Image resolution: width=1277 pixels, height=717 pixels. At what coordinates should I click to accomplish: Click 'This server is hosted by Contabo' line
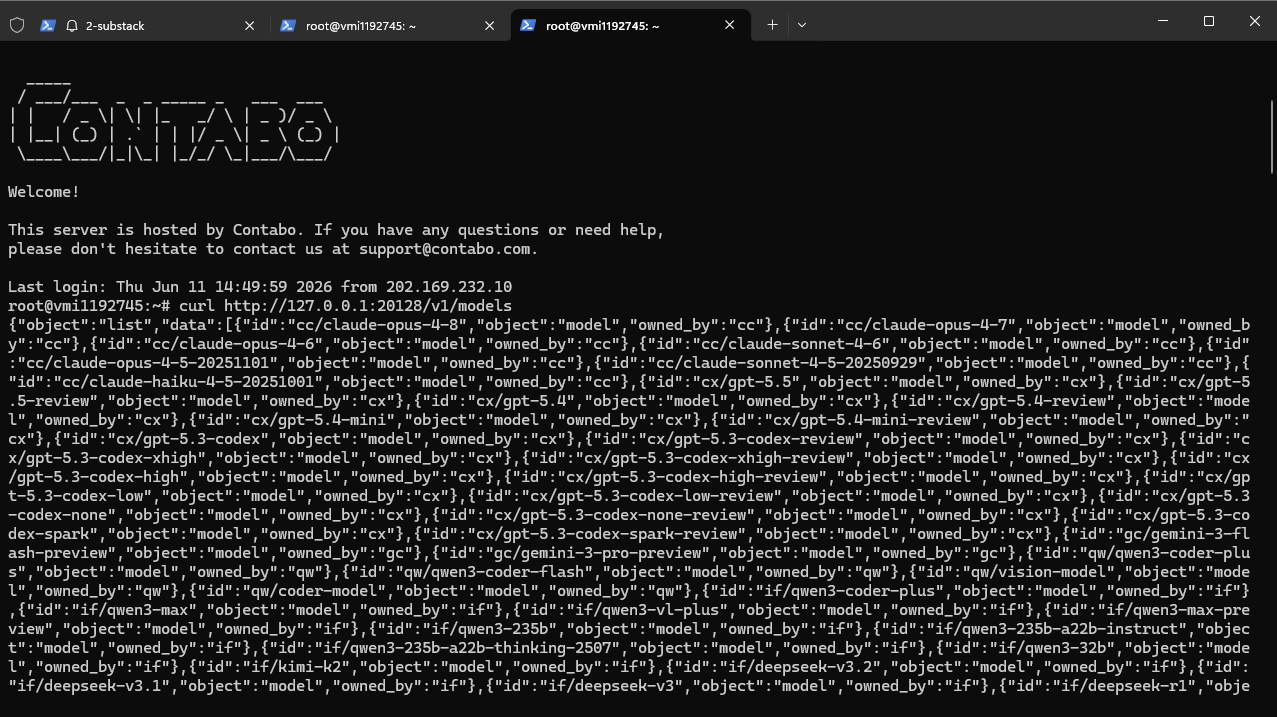point(336,230)
